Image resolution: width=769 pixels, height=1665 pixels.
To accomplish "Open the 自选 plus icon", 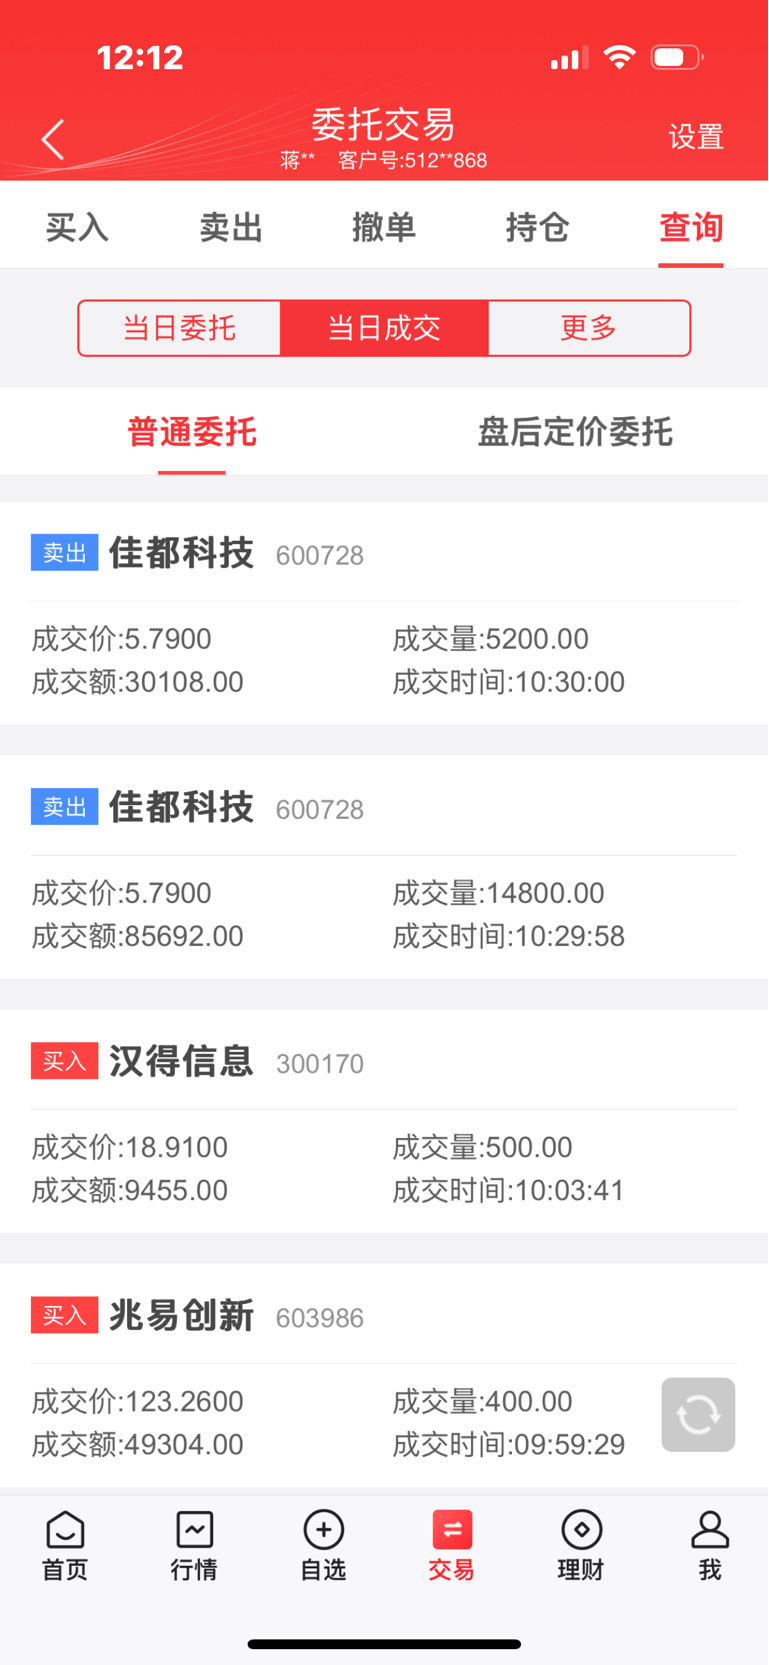I will pyautogui.click(x=323, y=1530).
